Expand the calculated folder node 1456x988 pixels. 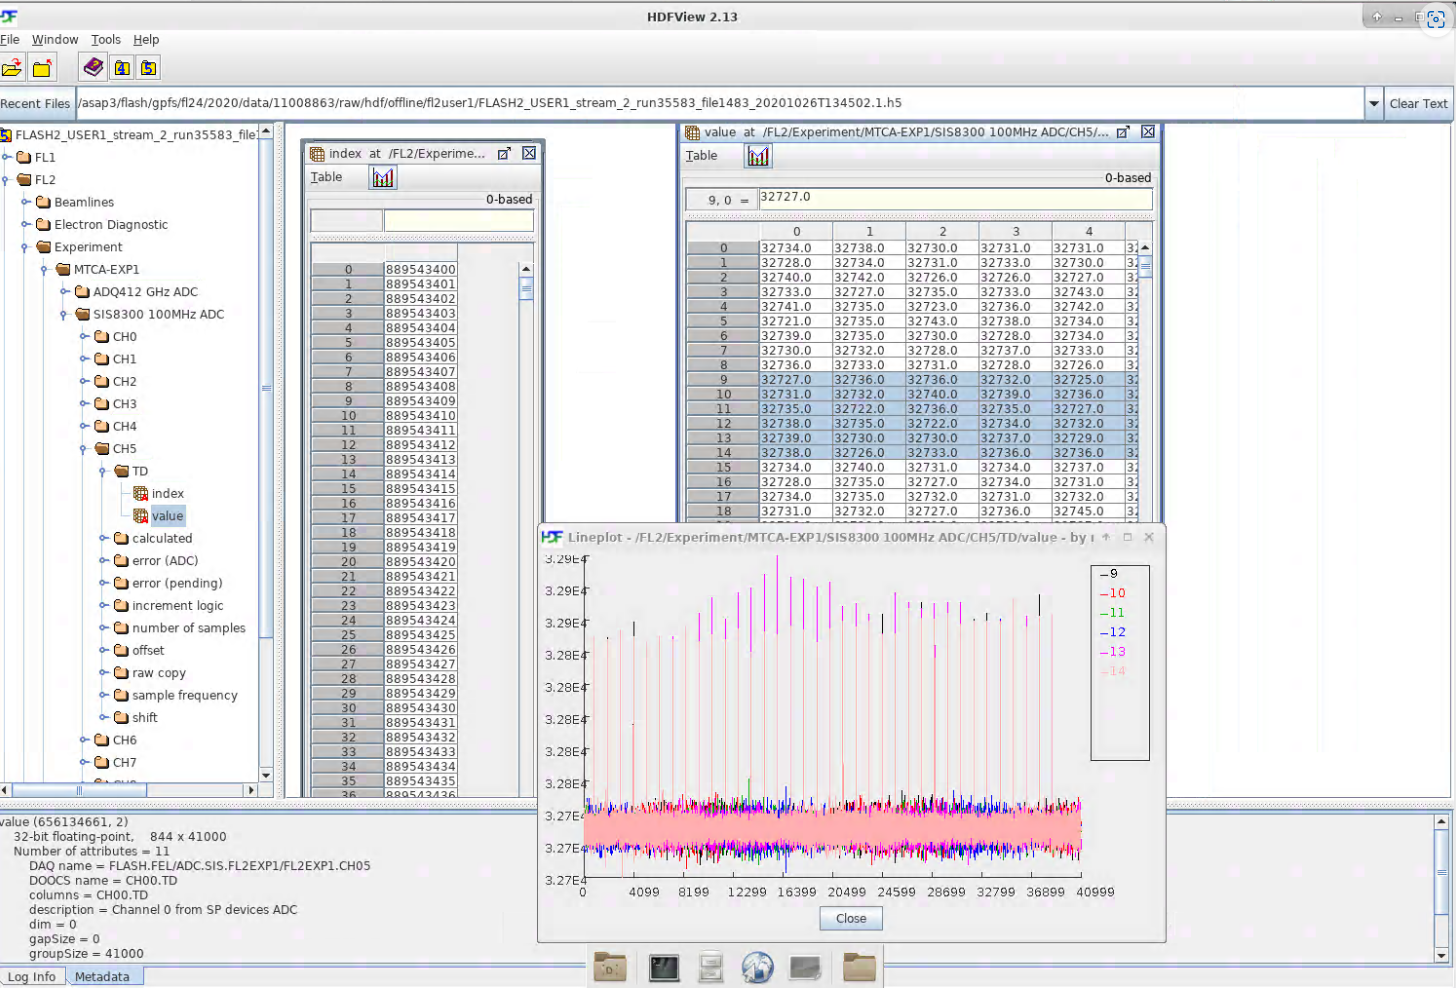coord(104,538)
